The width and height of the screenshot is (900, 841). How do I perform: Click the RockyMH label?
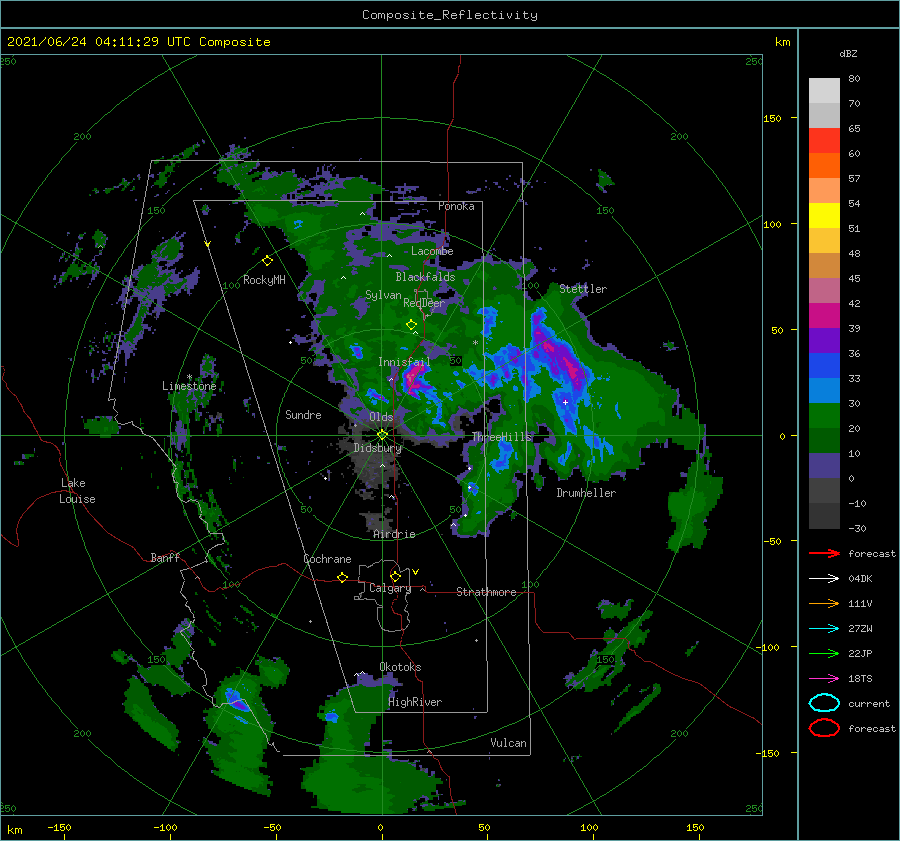click(264, 280)
